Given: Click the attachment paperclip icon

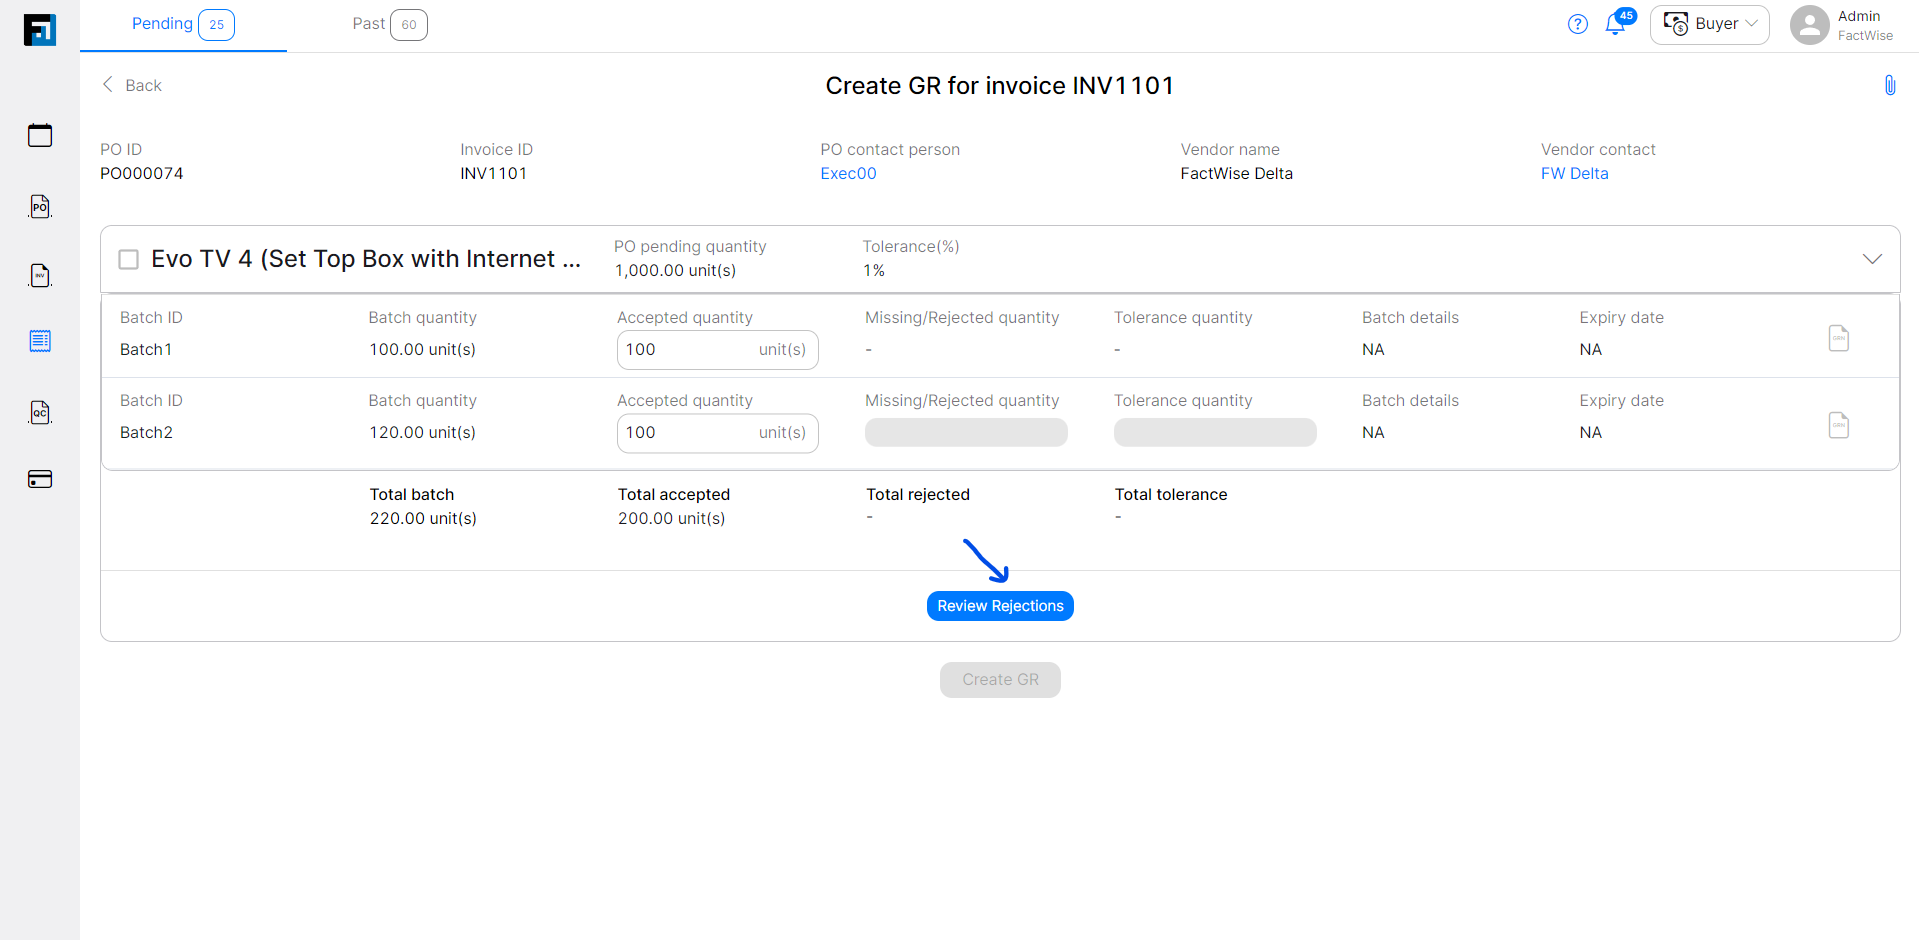Looking at the screenshot, I should coord(1889,84).
